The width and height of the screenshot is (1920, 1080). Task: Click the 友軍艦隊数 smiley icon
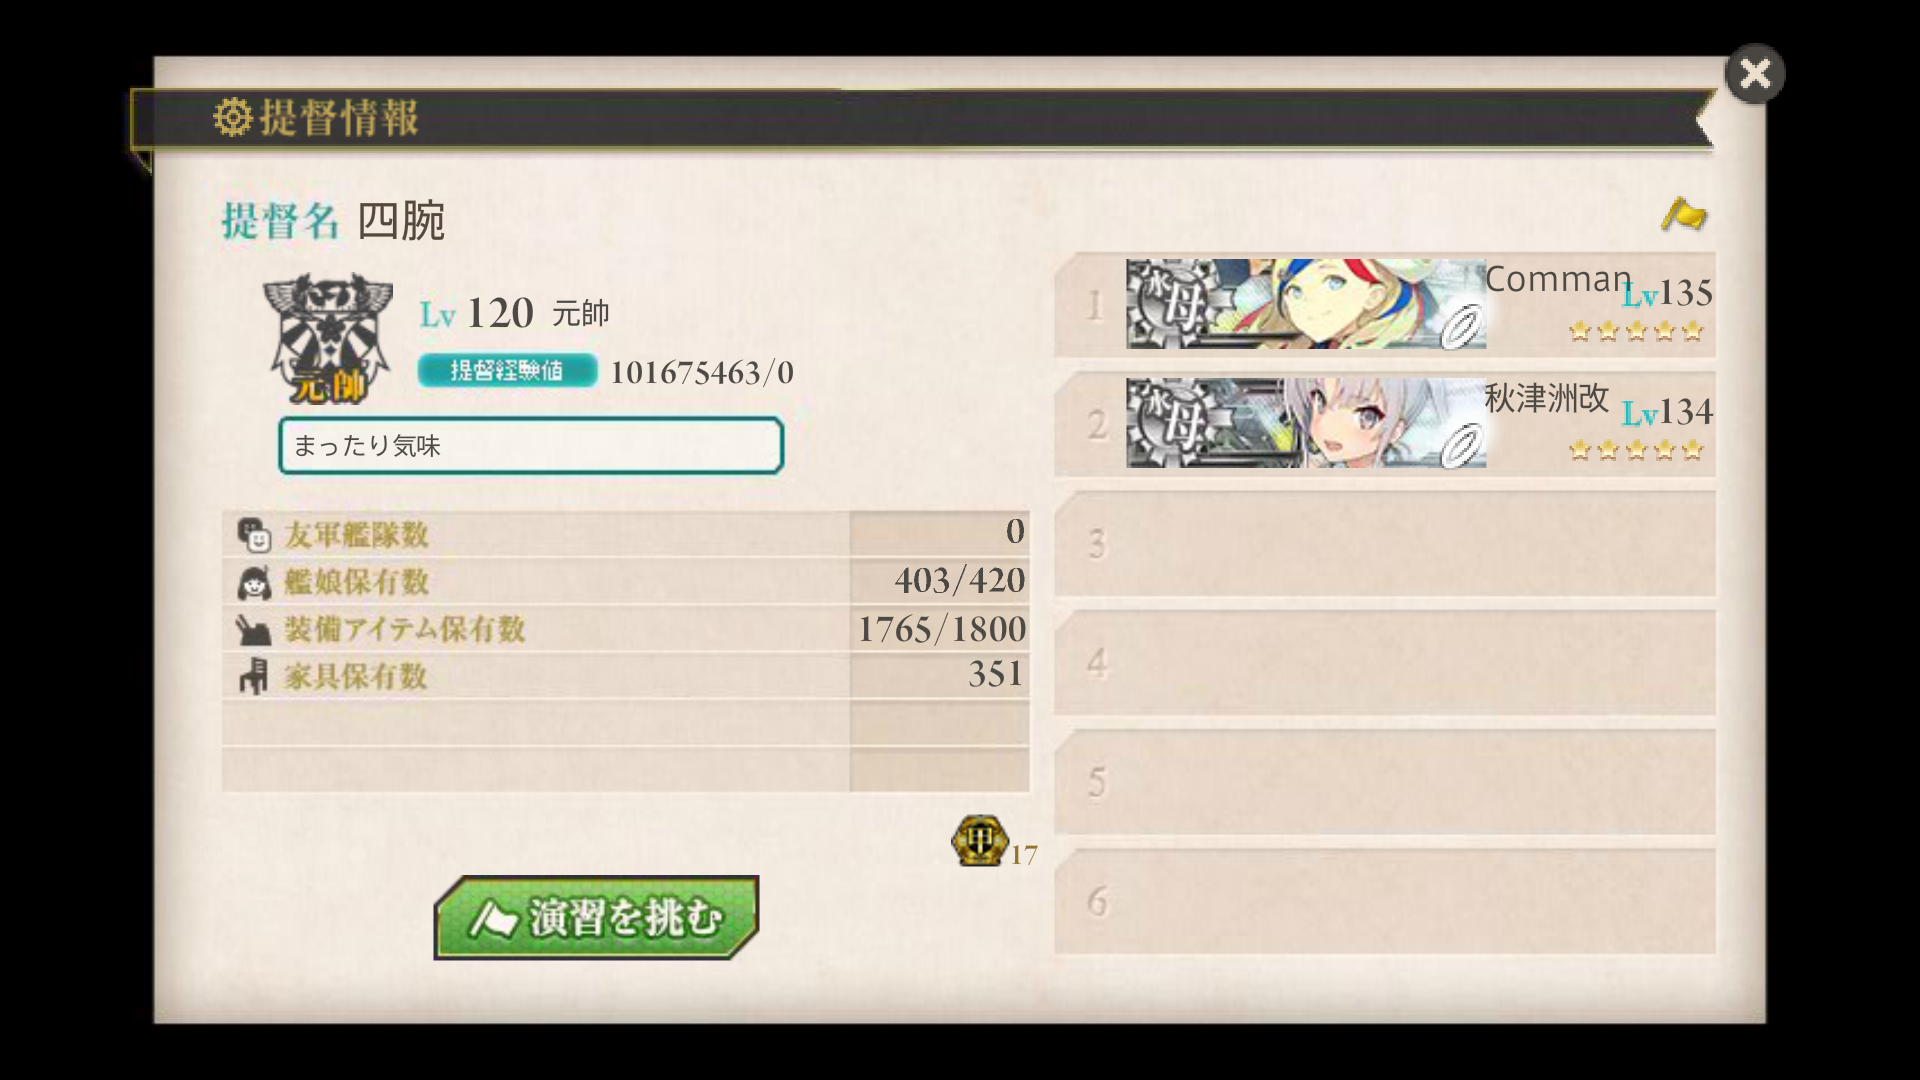[x=254, y=535]
